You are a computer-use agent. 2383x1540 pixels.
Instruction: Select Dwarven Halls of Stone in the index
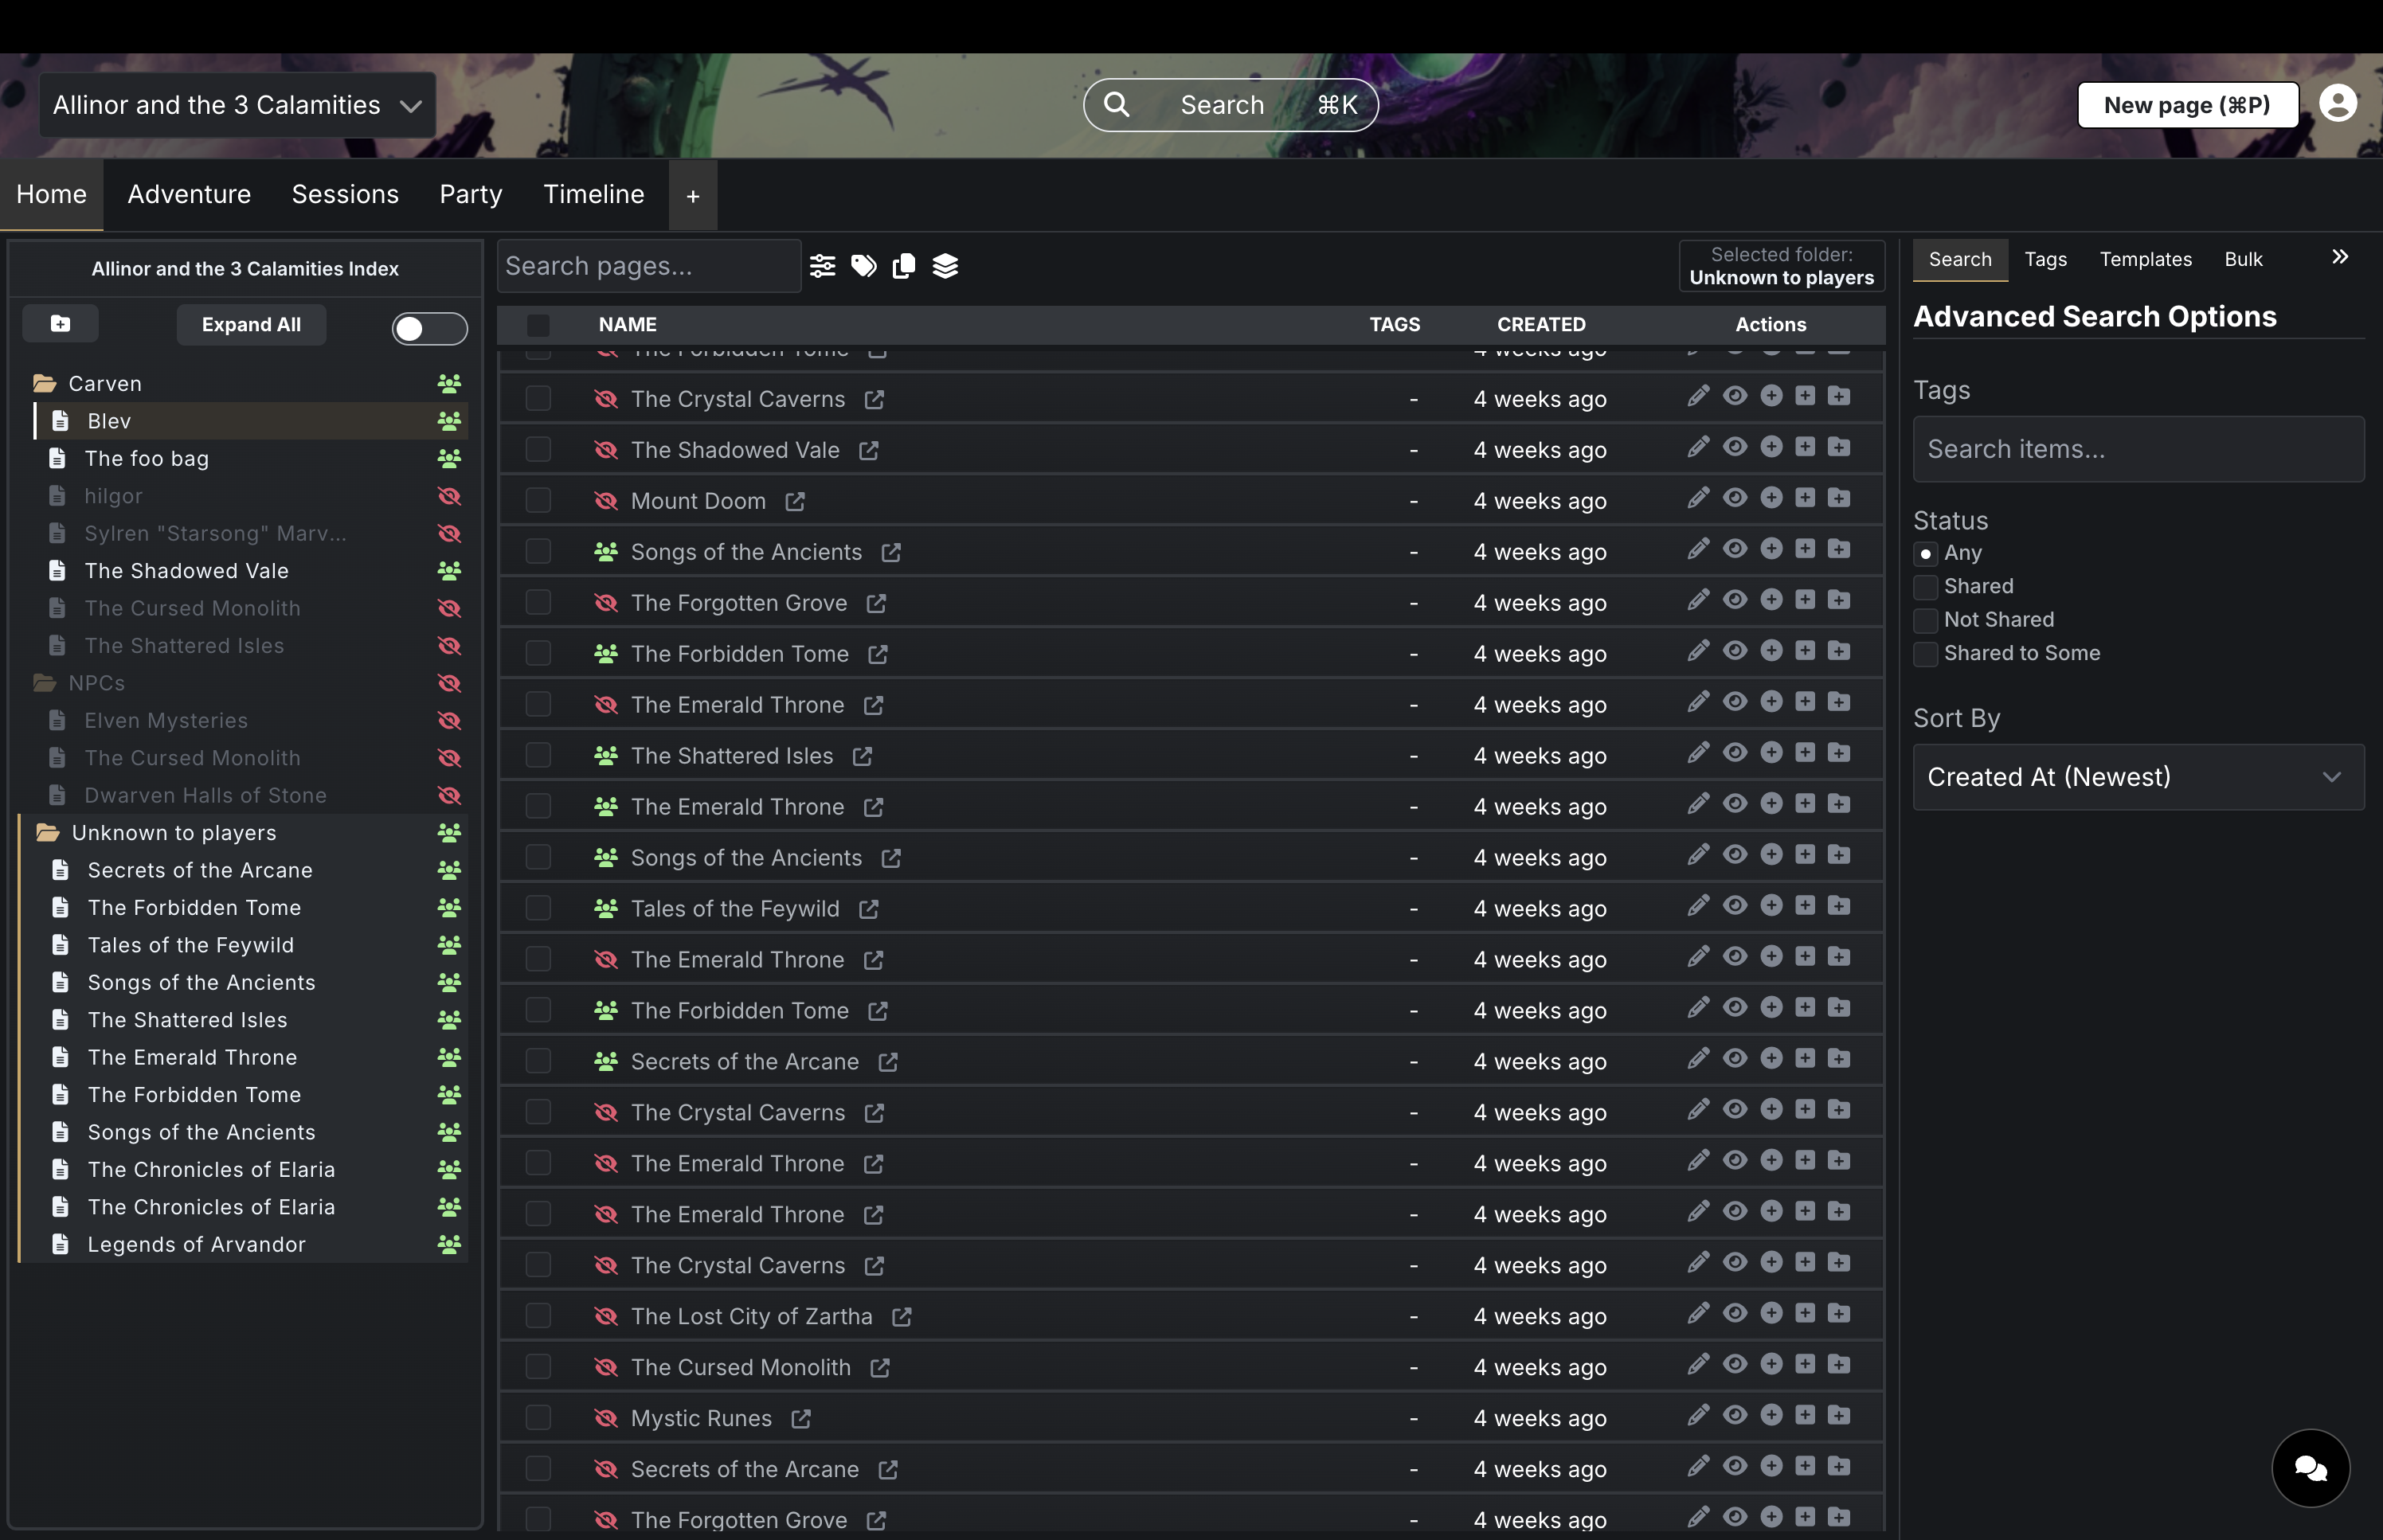click(205, 796)
